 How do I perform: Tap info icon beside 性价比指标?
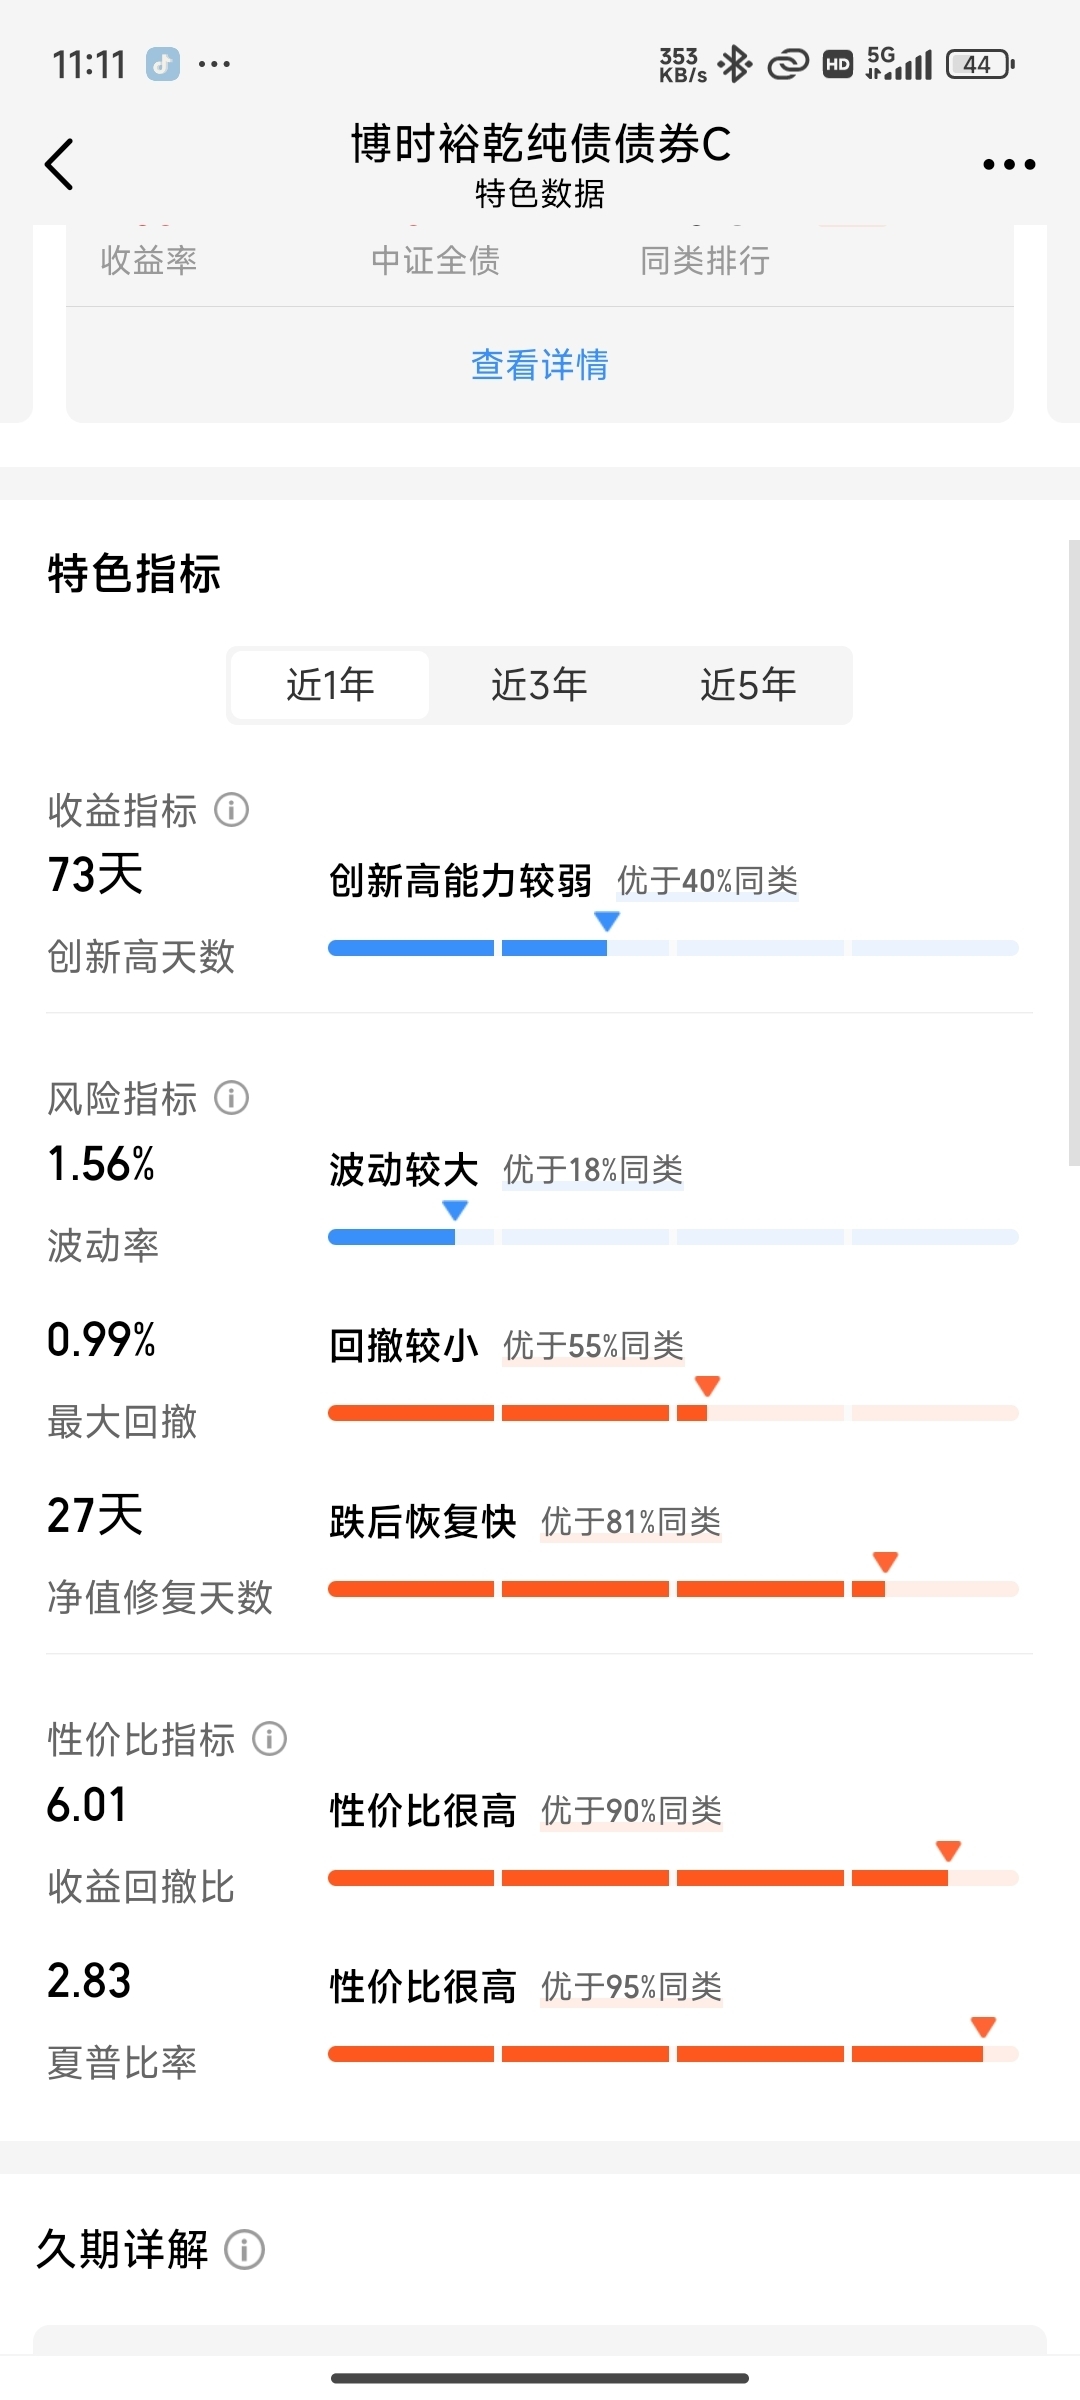click(x=269, y=1739)
